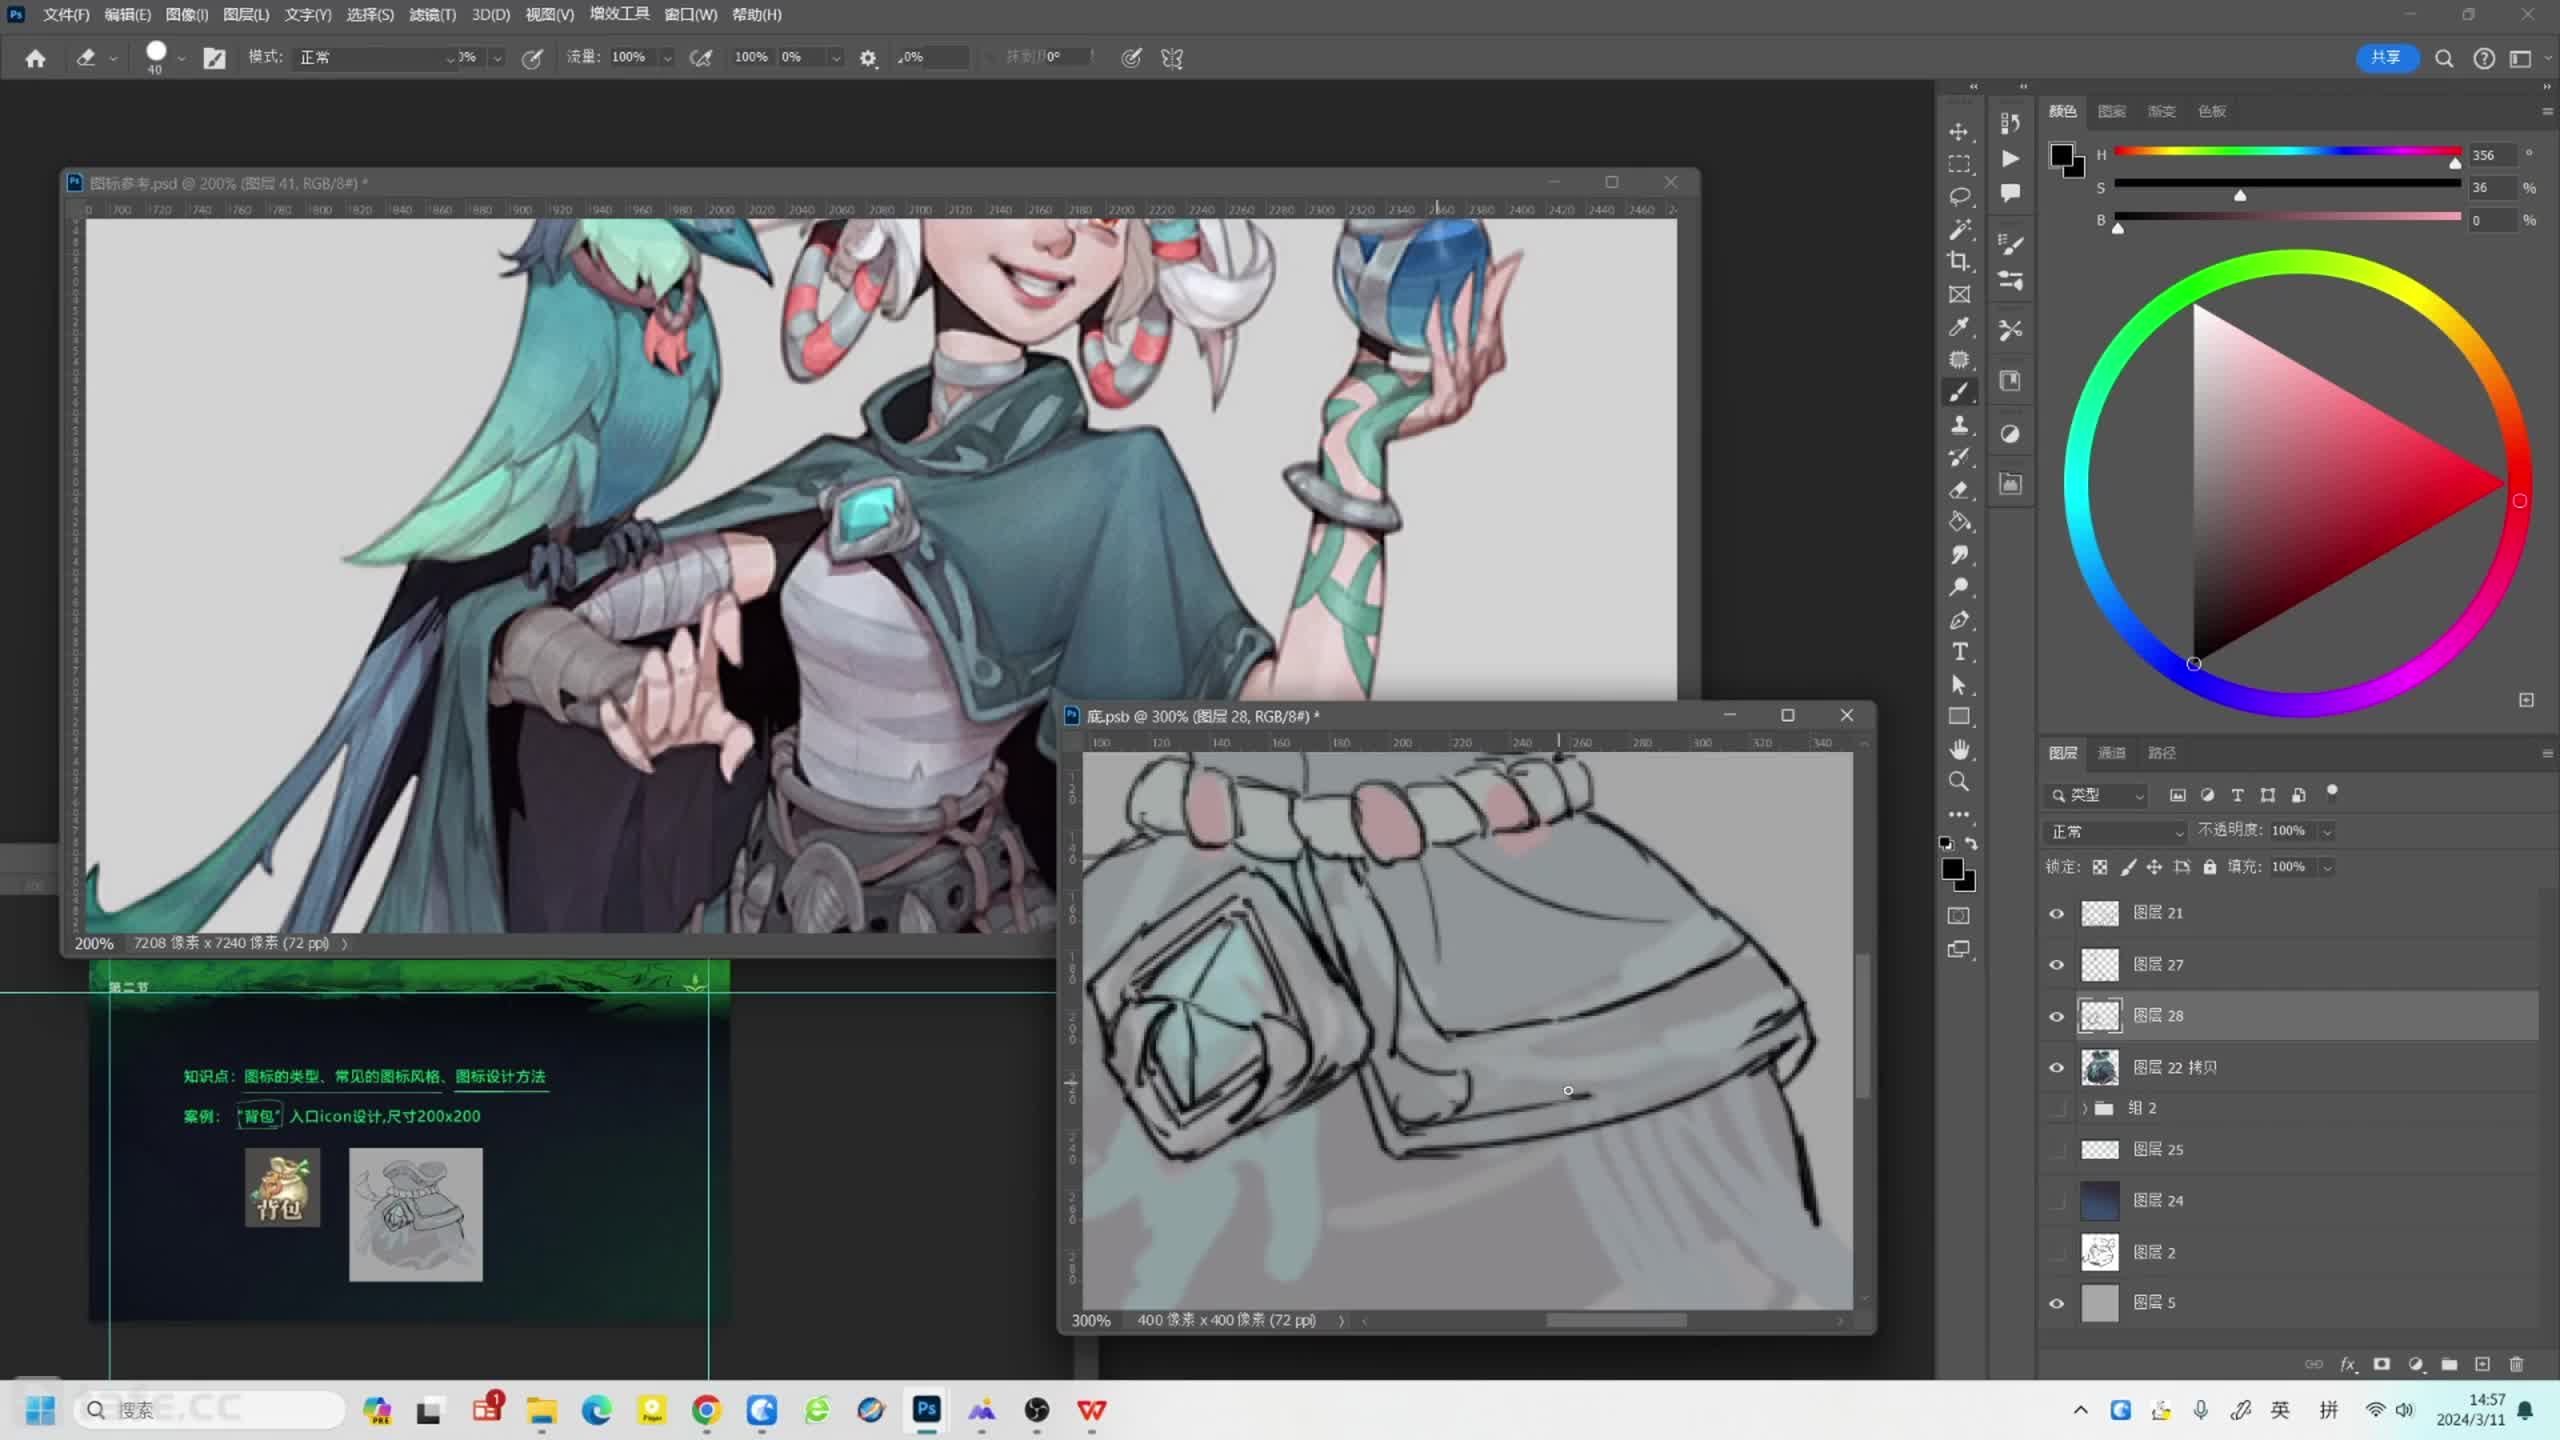Hide layer 图层 21
Screen dimensions: 2560x1440
pyautogui.click(x=2057, y=914)
